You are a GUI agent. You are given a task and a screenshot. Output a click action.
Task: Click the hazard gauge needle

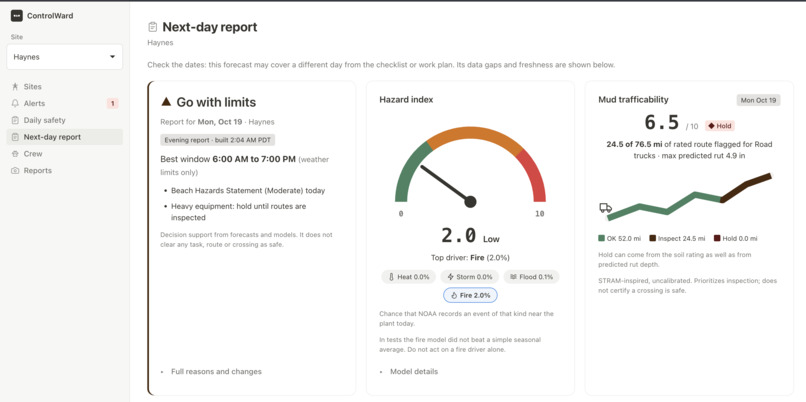pyautogui.click(x=448, y=185)
